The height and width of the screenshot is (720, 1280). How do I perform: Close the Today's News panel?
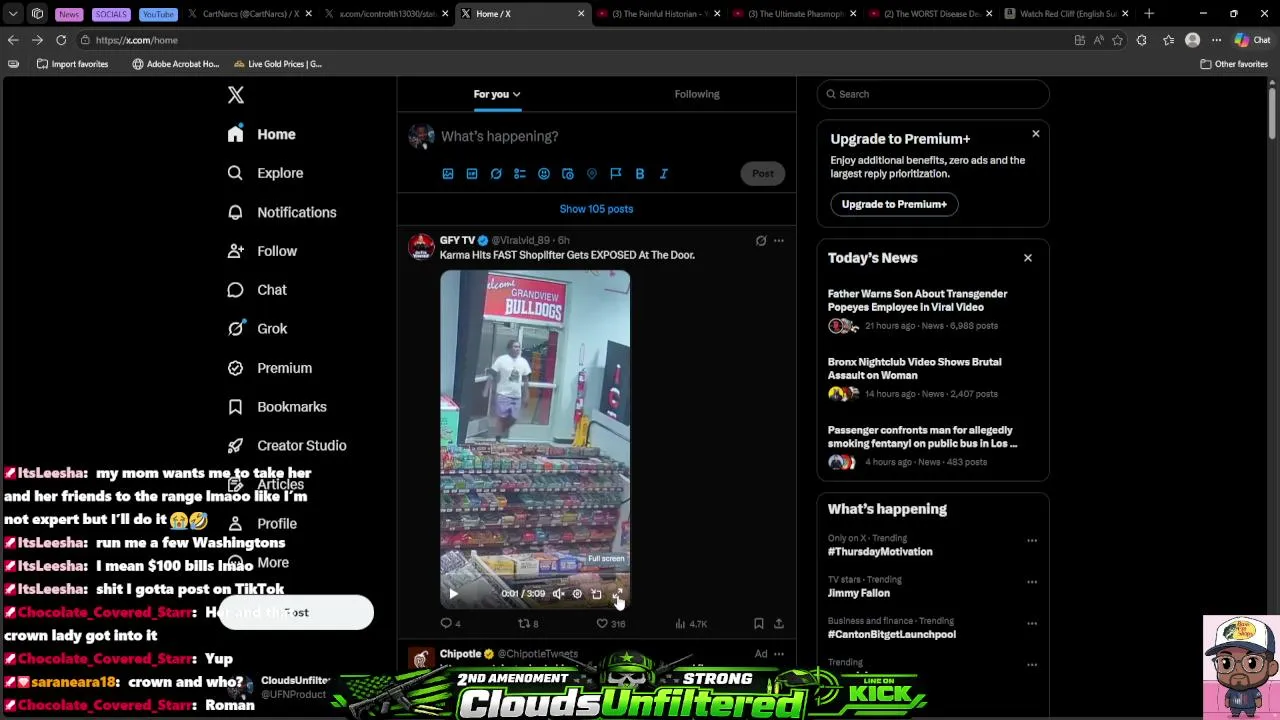pyautogui.click(x=1027, y=258)
